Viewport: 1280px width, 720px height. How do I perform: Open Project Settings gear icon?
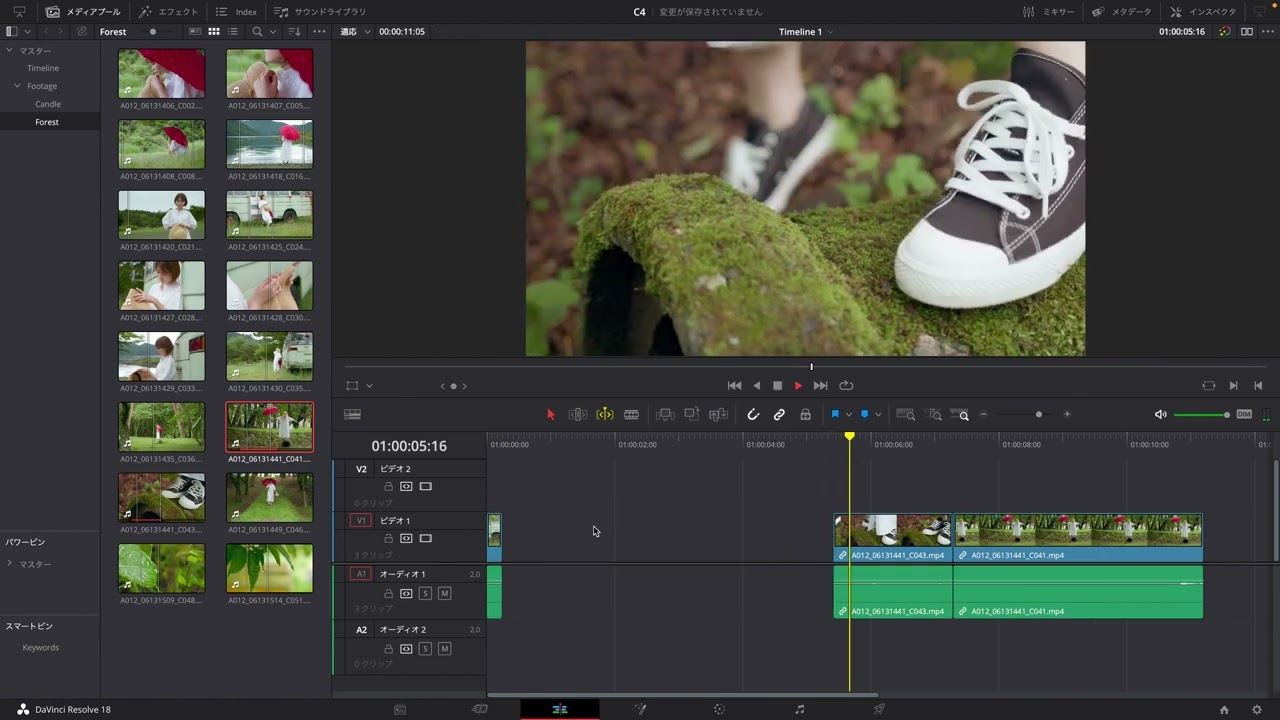(x=1257, y=710)
